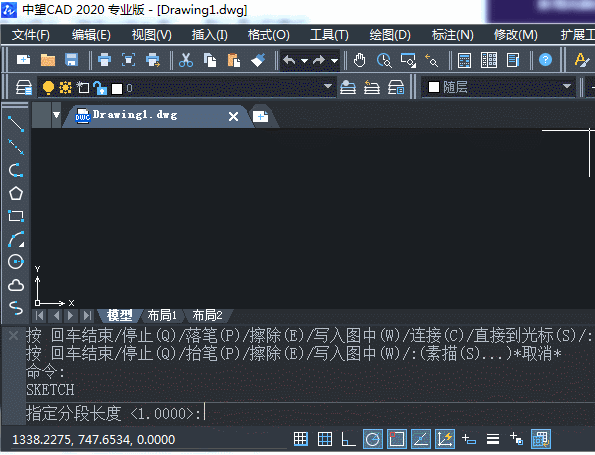595x455 pixels.
Task: Add a new drawing tab
Action: pos(261,117)
